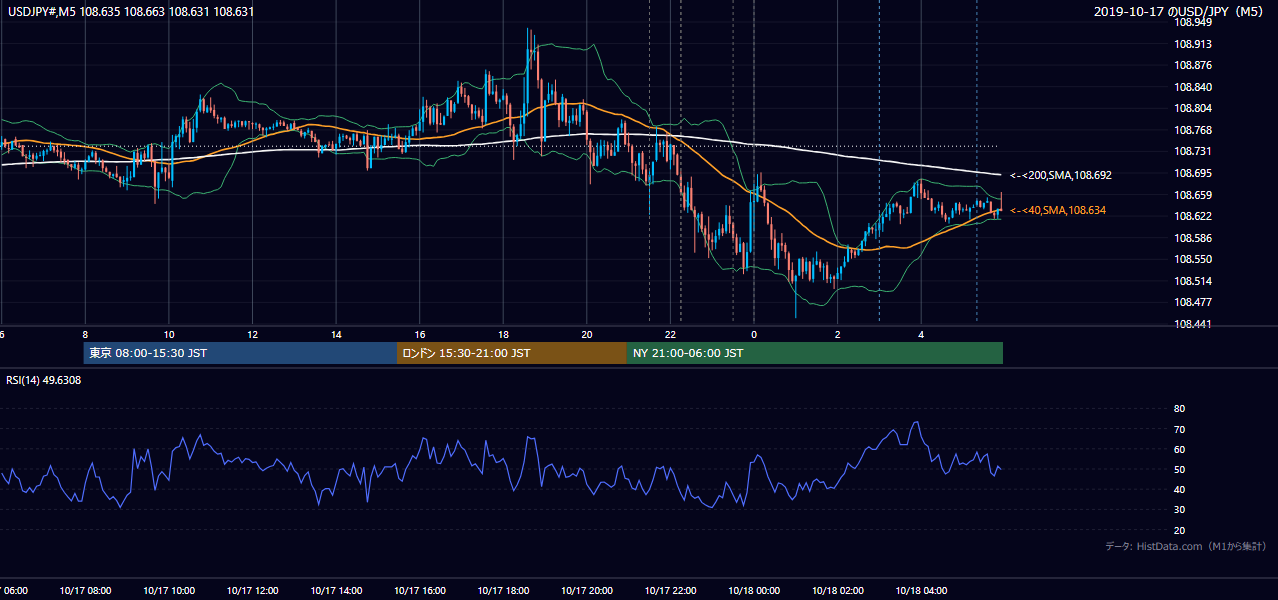Viewport: 1278px width, 600px height.
Task: Click the bottom date label 10/17 18:00
Action: [503, 591]
